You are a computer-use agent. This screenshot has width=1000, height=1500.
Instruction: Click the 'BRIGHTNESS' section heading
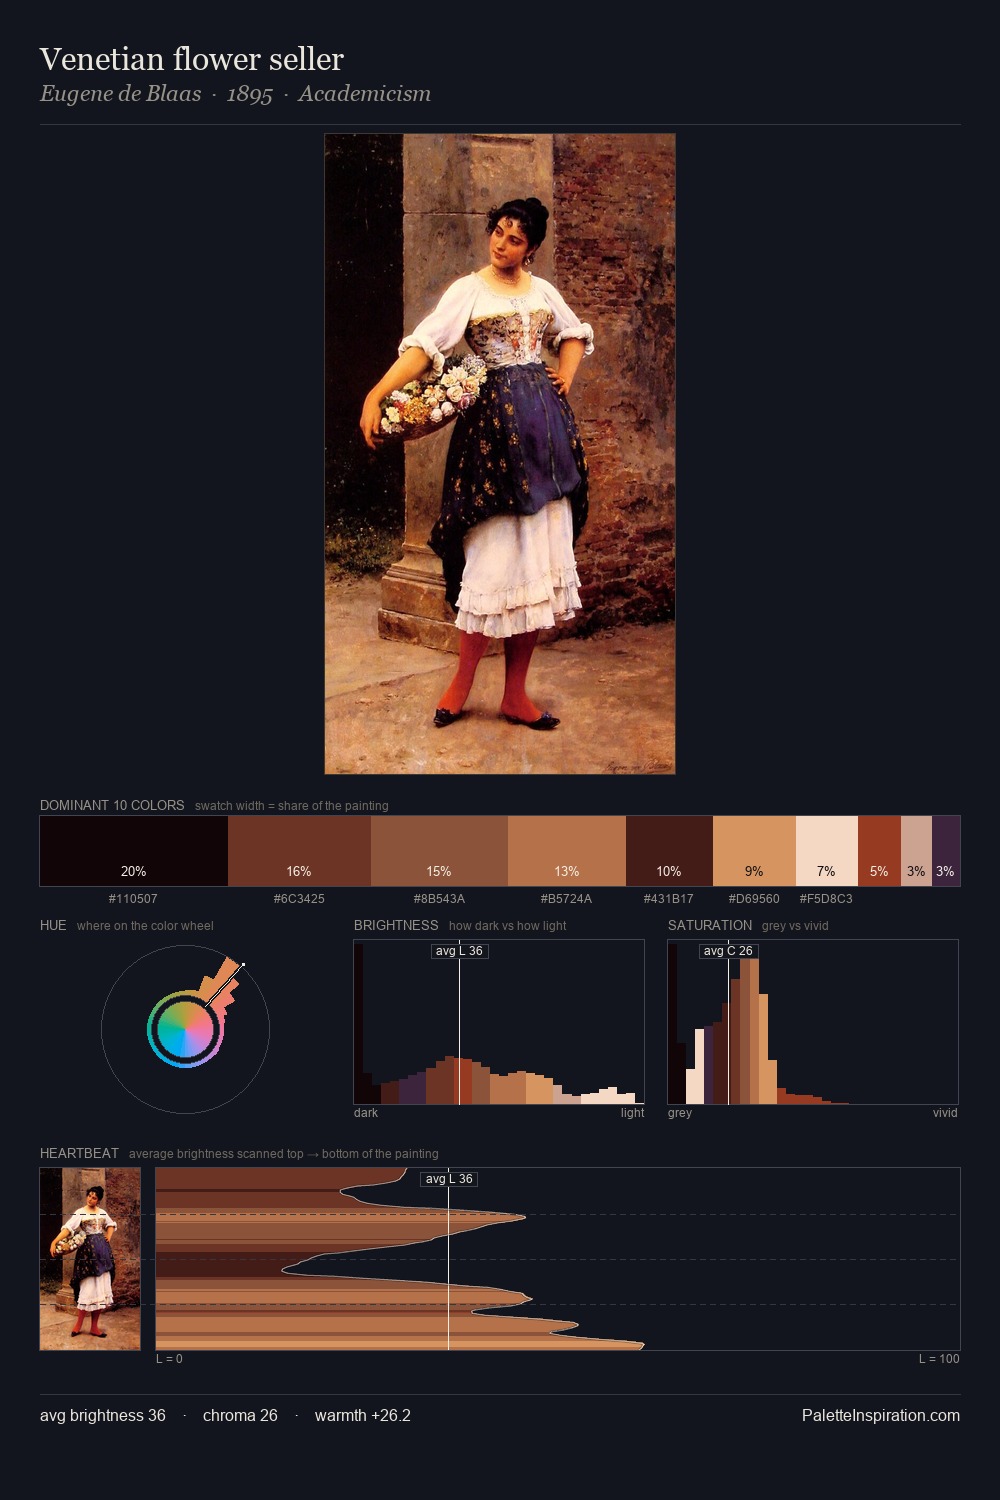point(396,926)
